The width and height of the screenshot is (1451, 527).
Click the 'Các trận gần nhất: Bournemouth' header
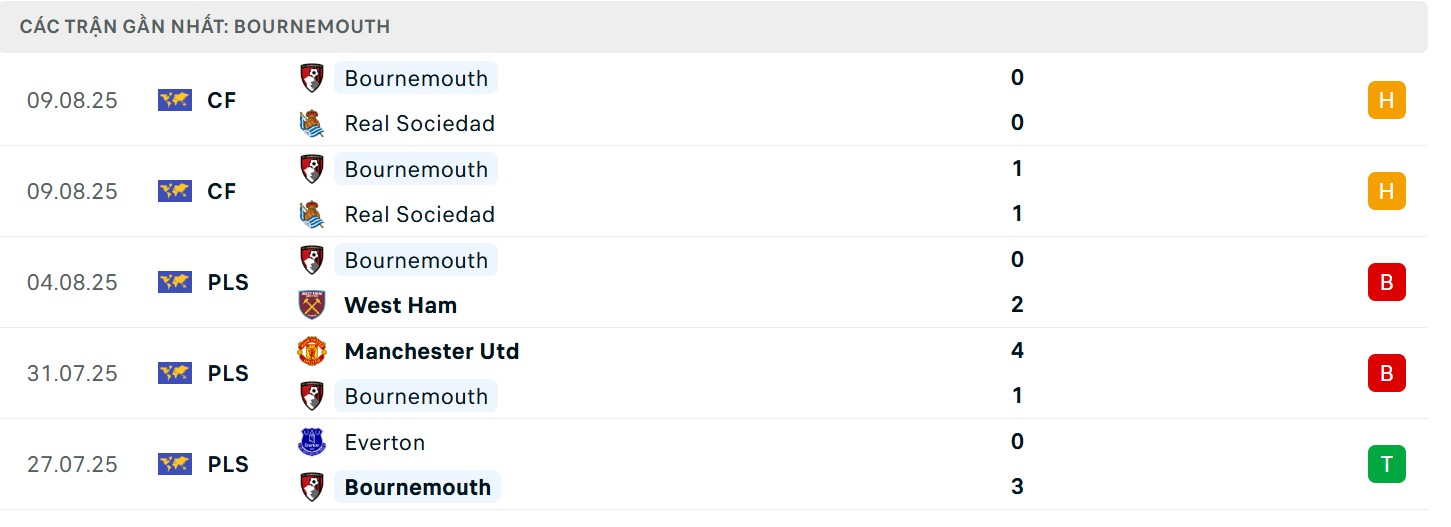pos(205,27)
